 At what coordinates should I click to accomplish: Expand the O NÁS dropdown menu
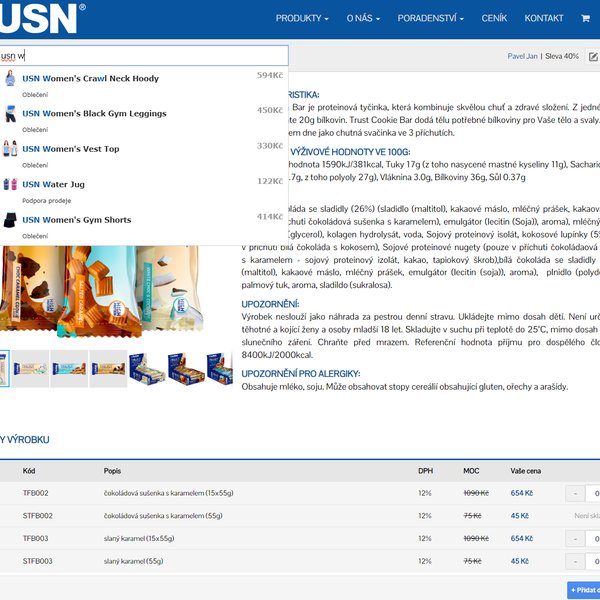tap(365, 18)
